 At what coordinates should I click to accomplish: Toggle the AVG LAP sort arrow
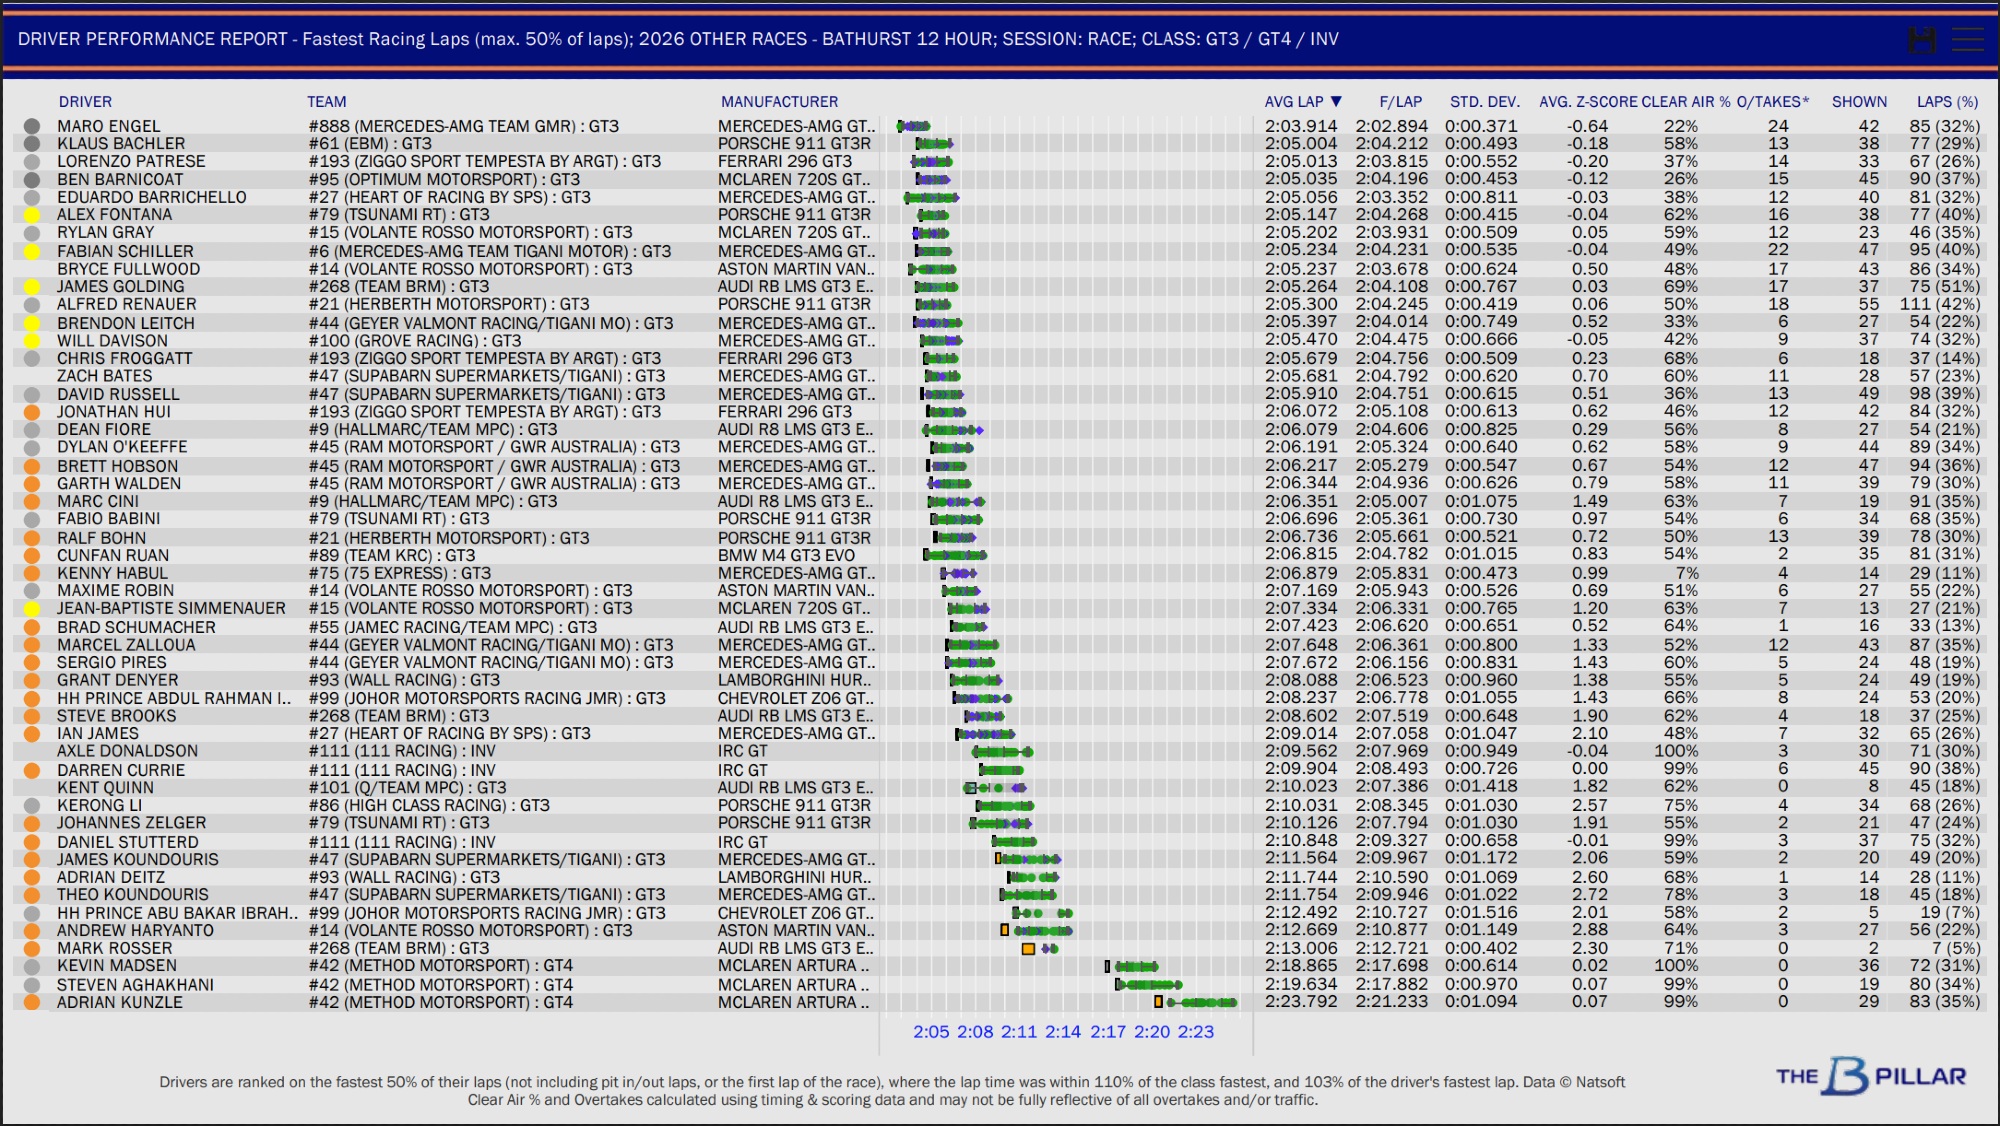click(x=1336, y=102)
